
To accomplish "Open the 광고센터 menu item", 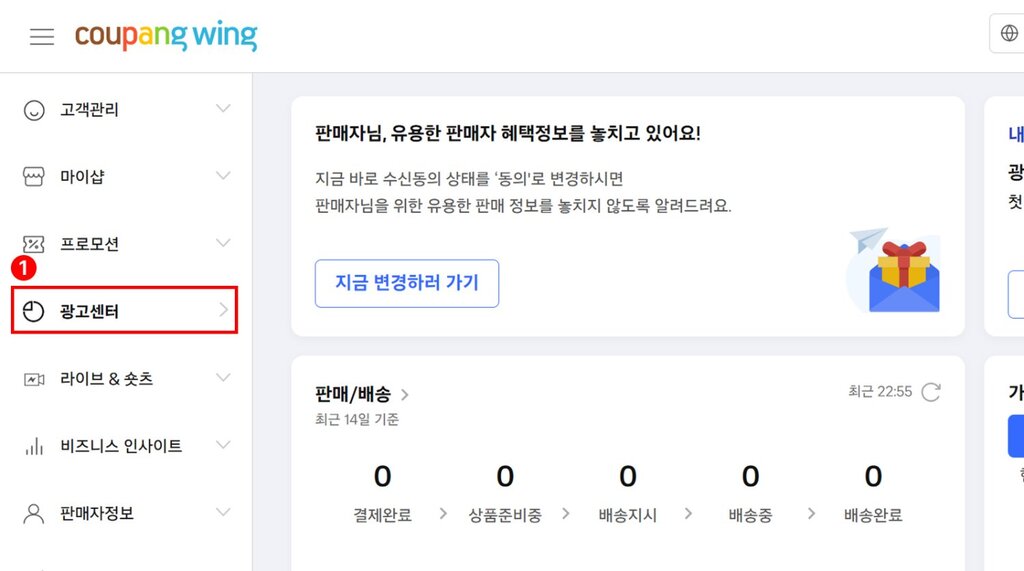I will click(x=124, y=310).
